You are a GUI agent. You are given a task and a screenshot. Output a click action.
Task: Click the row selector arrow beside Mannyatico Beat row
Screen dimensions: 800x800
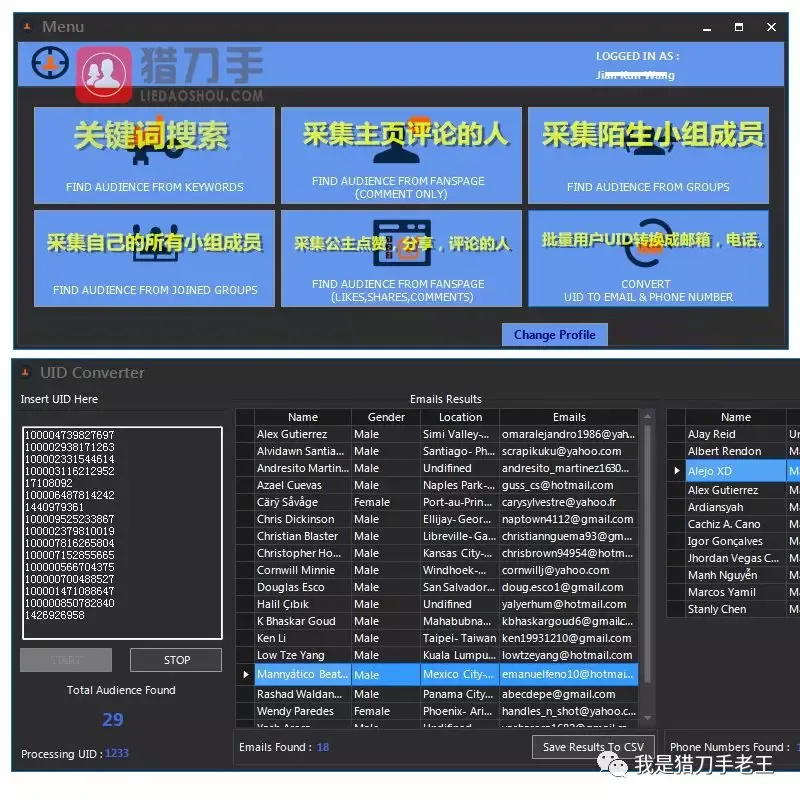coord(245,674)
